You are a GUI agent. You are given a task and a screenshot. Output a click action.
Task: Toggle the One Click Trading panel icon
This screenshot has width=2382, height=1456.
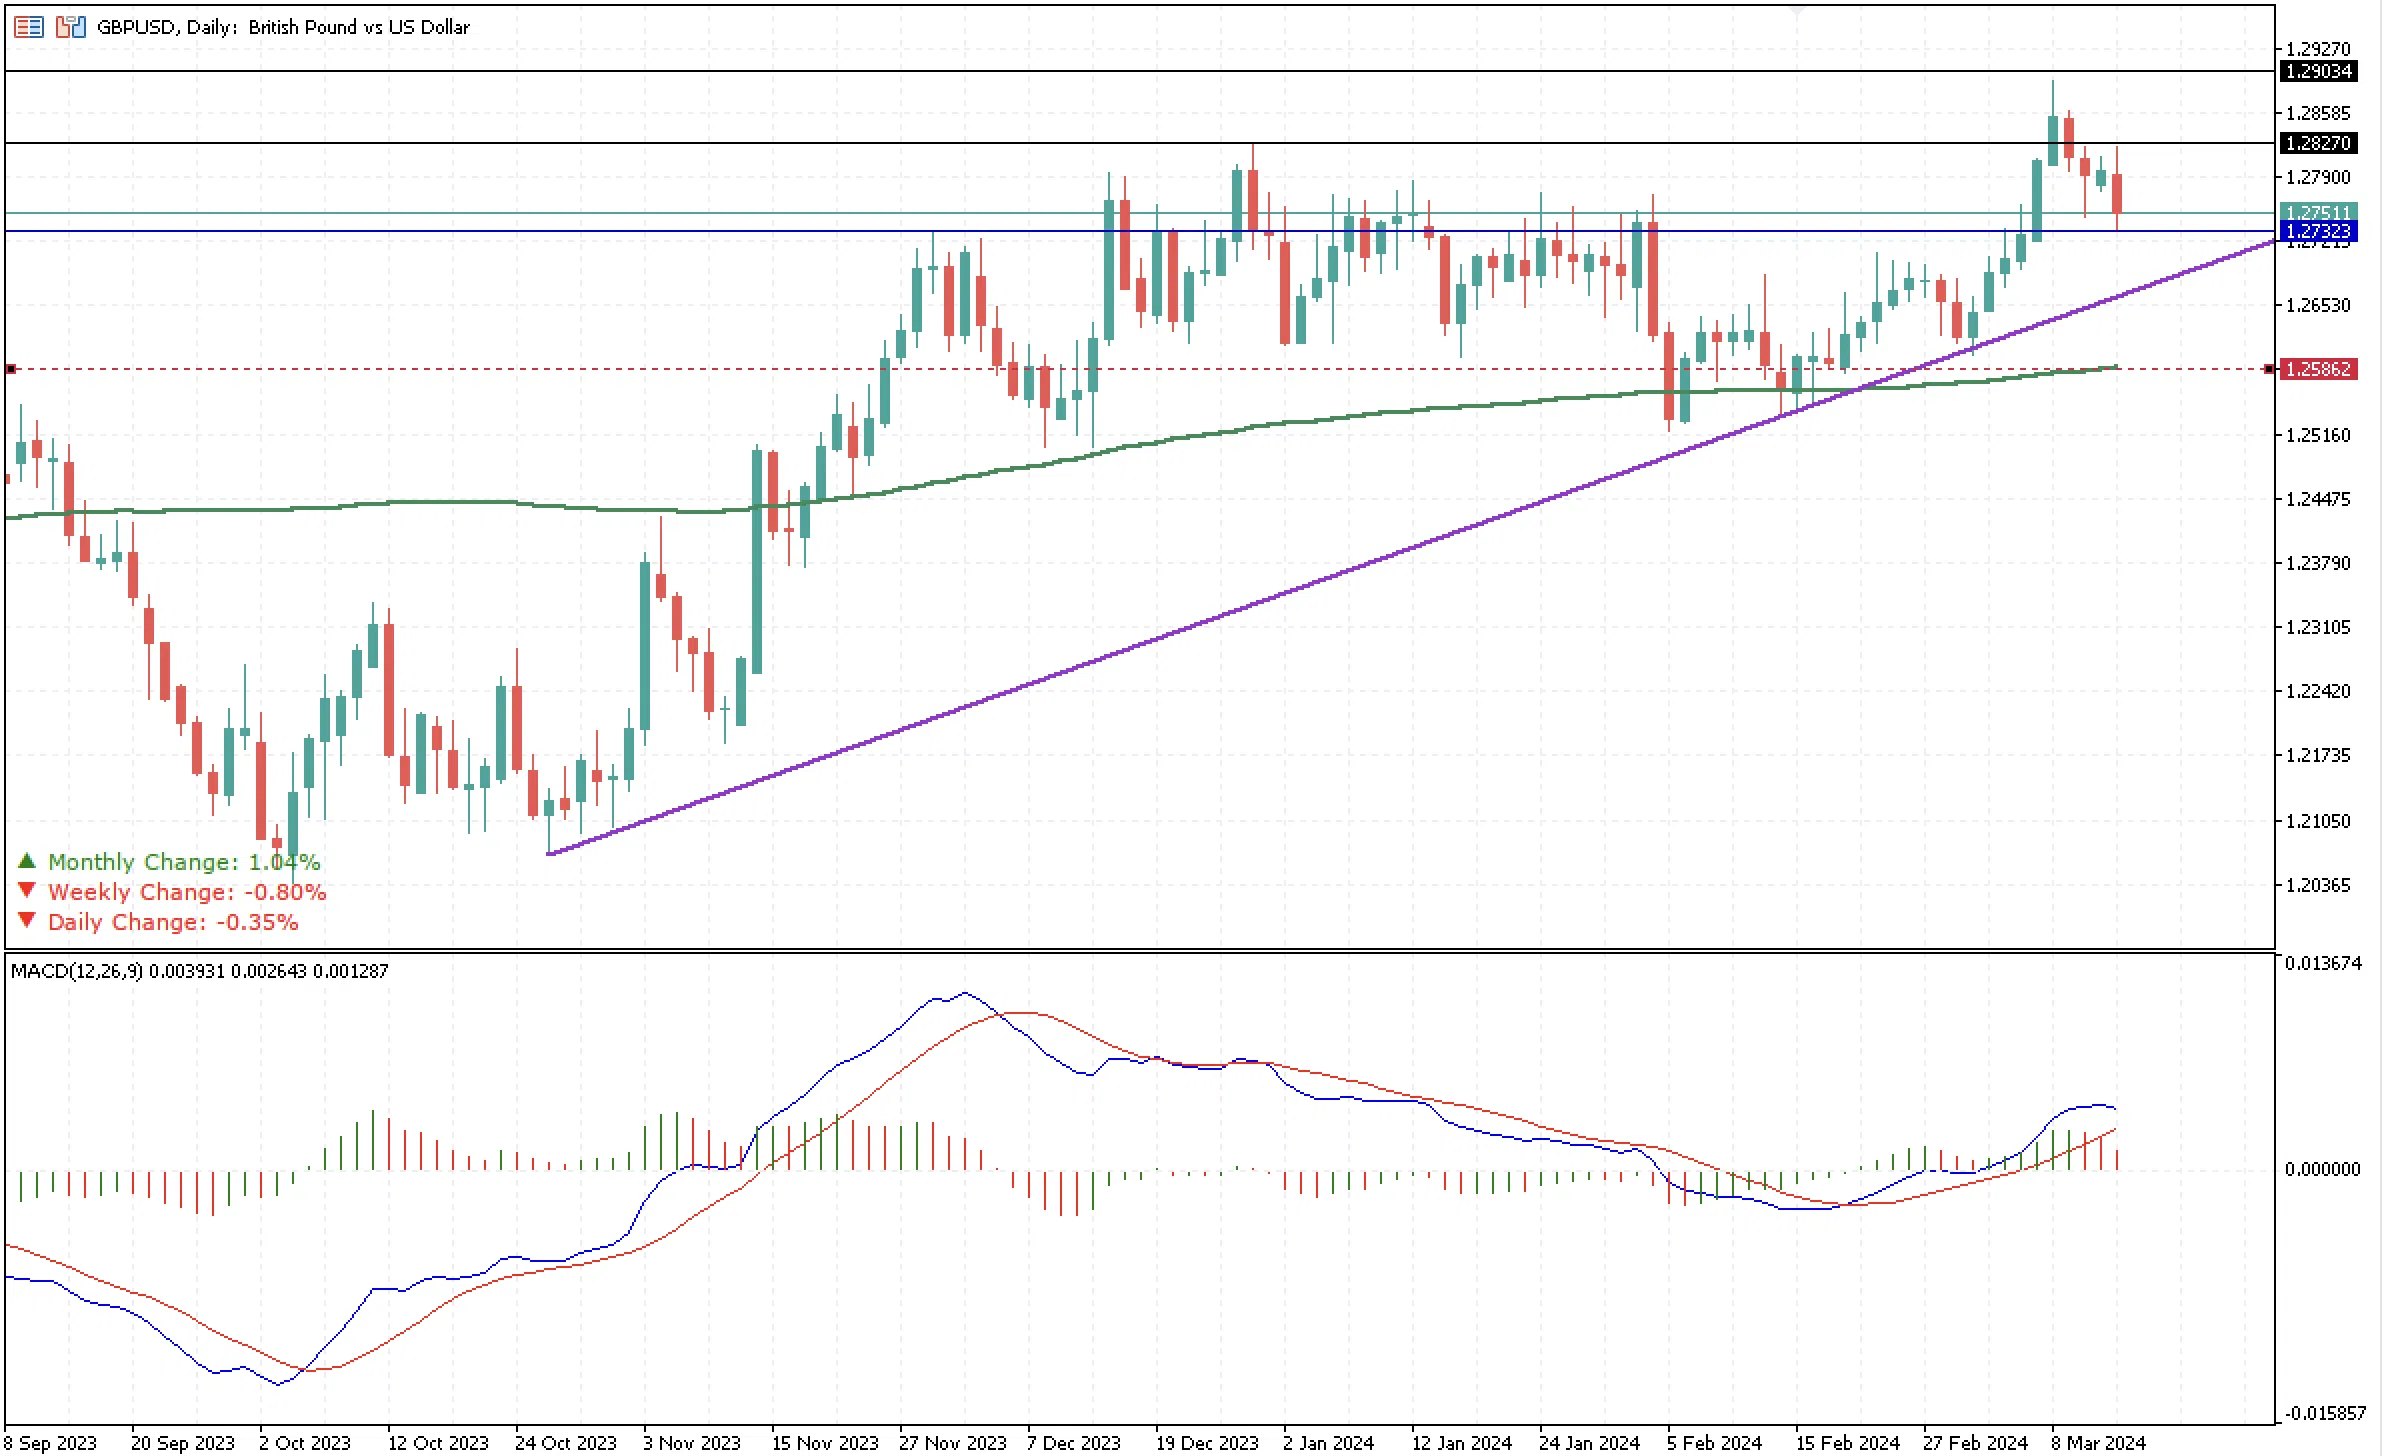pos(70,27)
